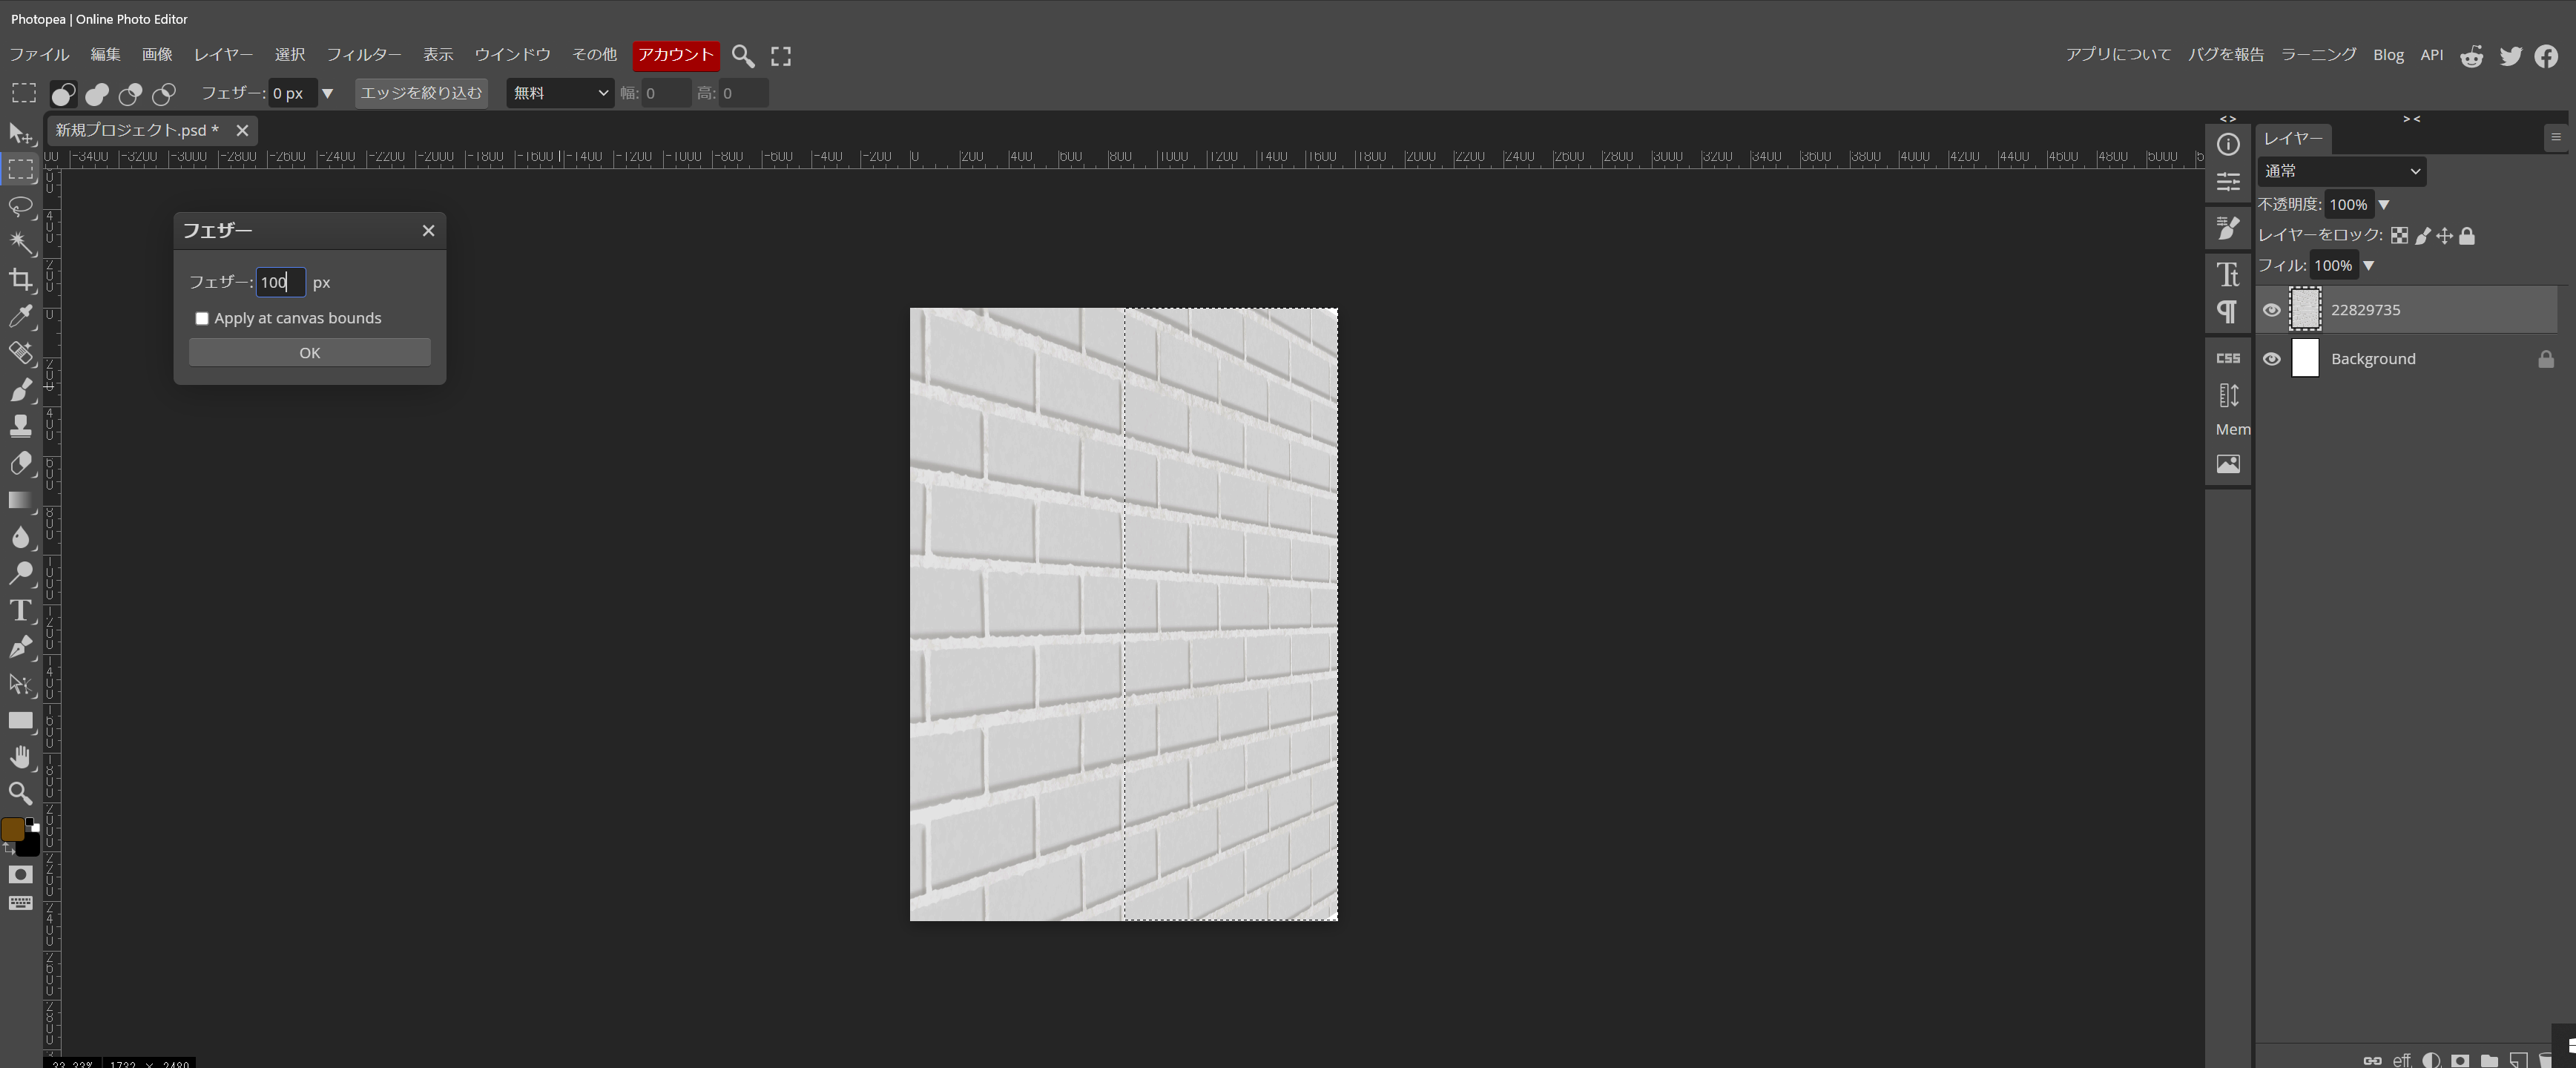Screen dimensions: 2576x1068
Task: Select the Hand tool
Action: click(21, 757)
